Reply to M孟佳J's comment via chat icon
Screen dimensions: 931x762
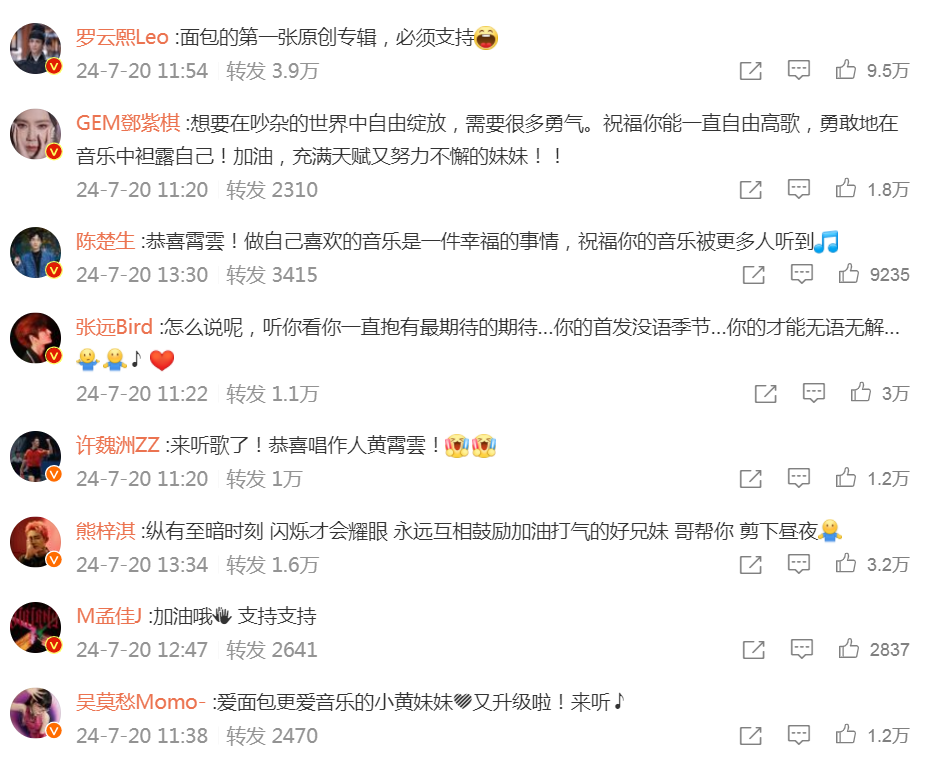click(x=802, y=649)
